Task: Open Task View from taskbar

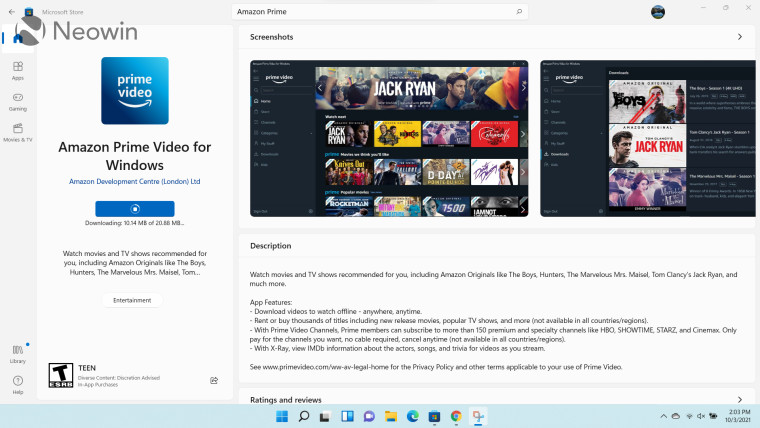Action: 325,416
